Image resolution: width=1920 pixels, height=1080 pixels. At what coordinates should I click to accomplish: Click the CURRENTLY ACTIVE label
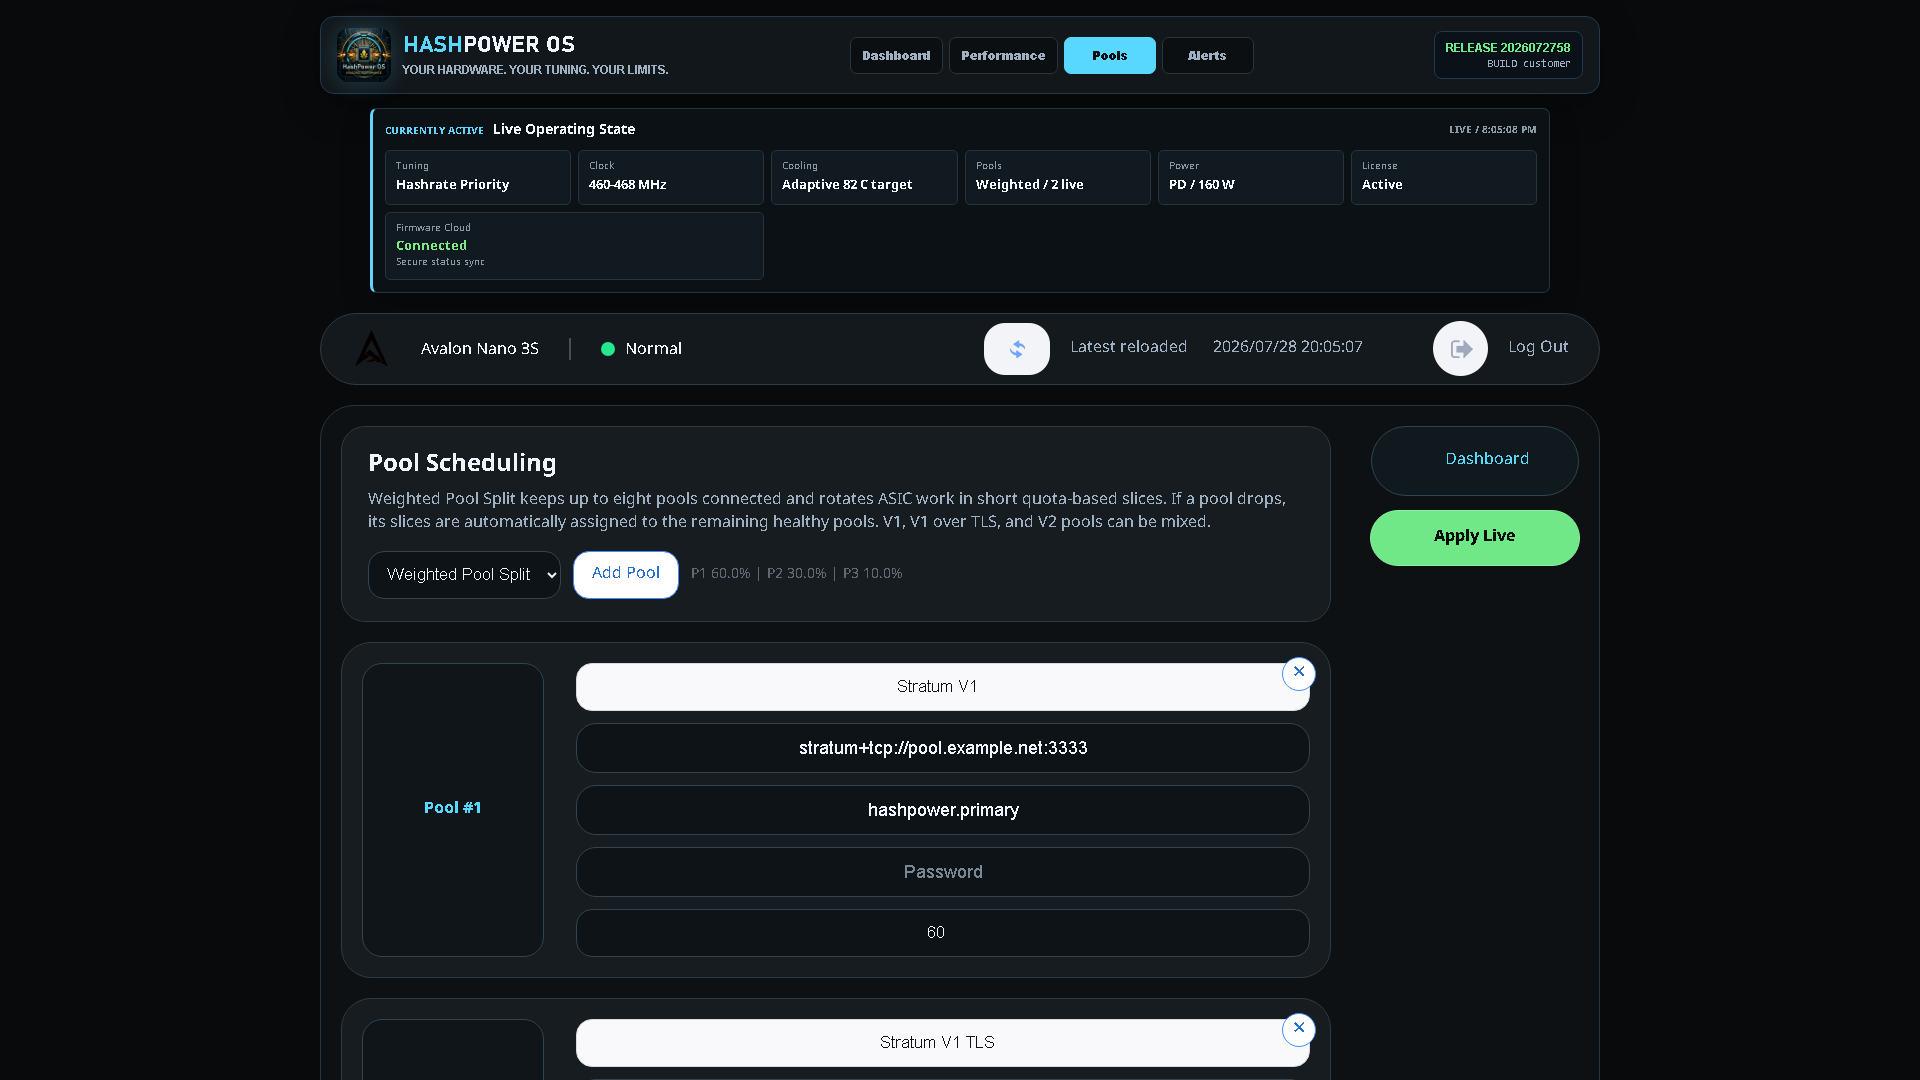[x=434, y=131]
